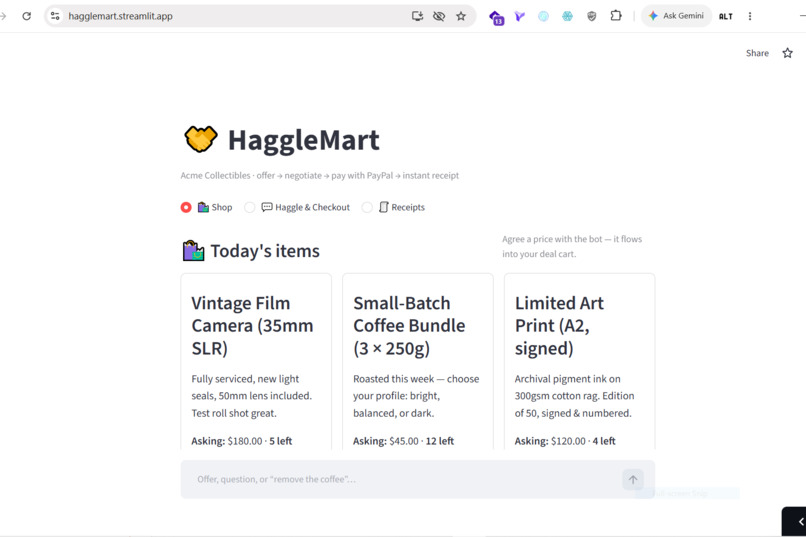Click the Asking $45.00 price text
This screenshot has width=806, height=537.
[404, 441]
